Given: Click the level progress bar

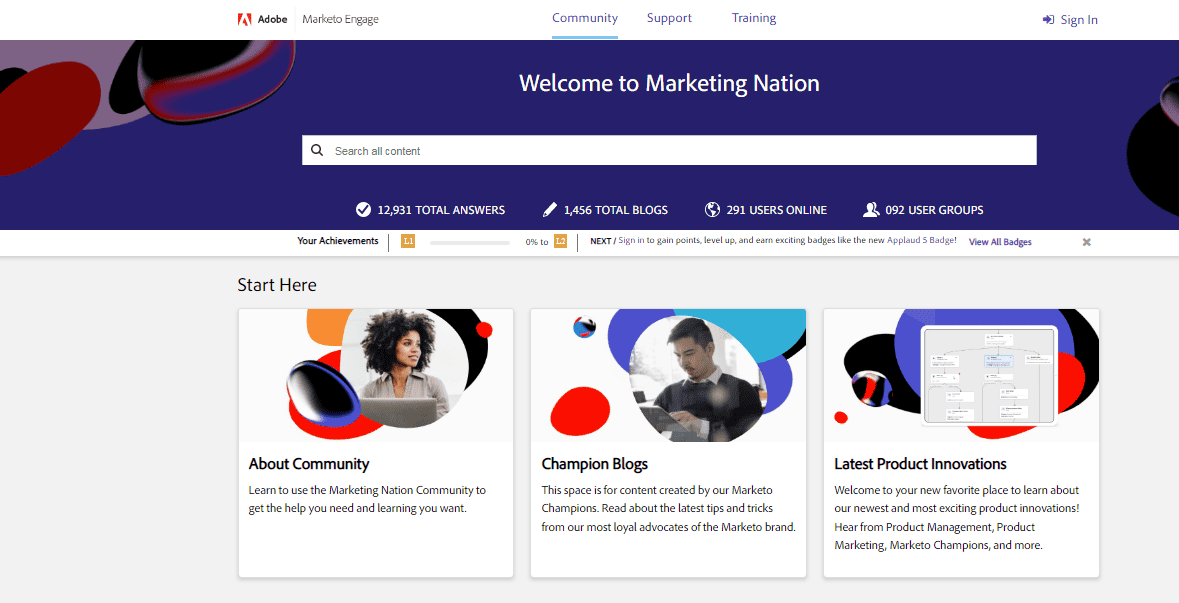Looking at the screenshot, I should click(x=470, y=243).
